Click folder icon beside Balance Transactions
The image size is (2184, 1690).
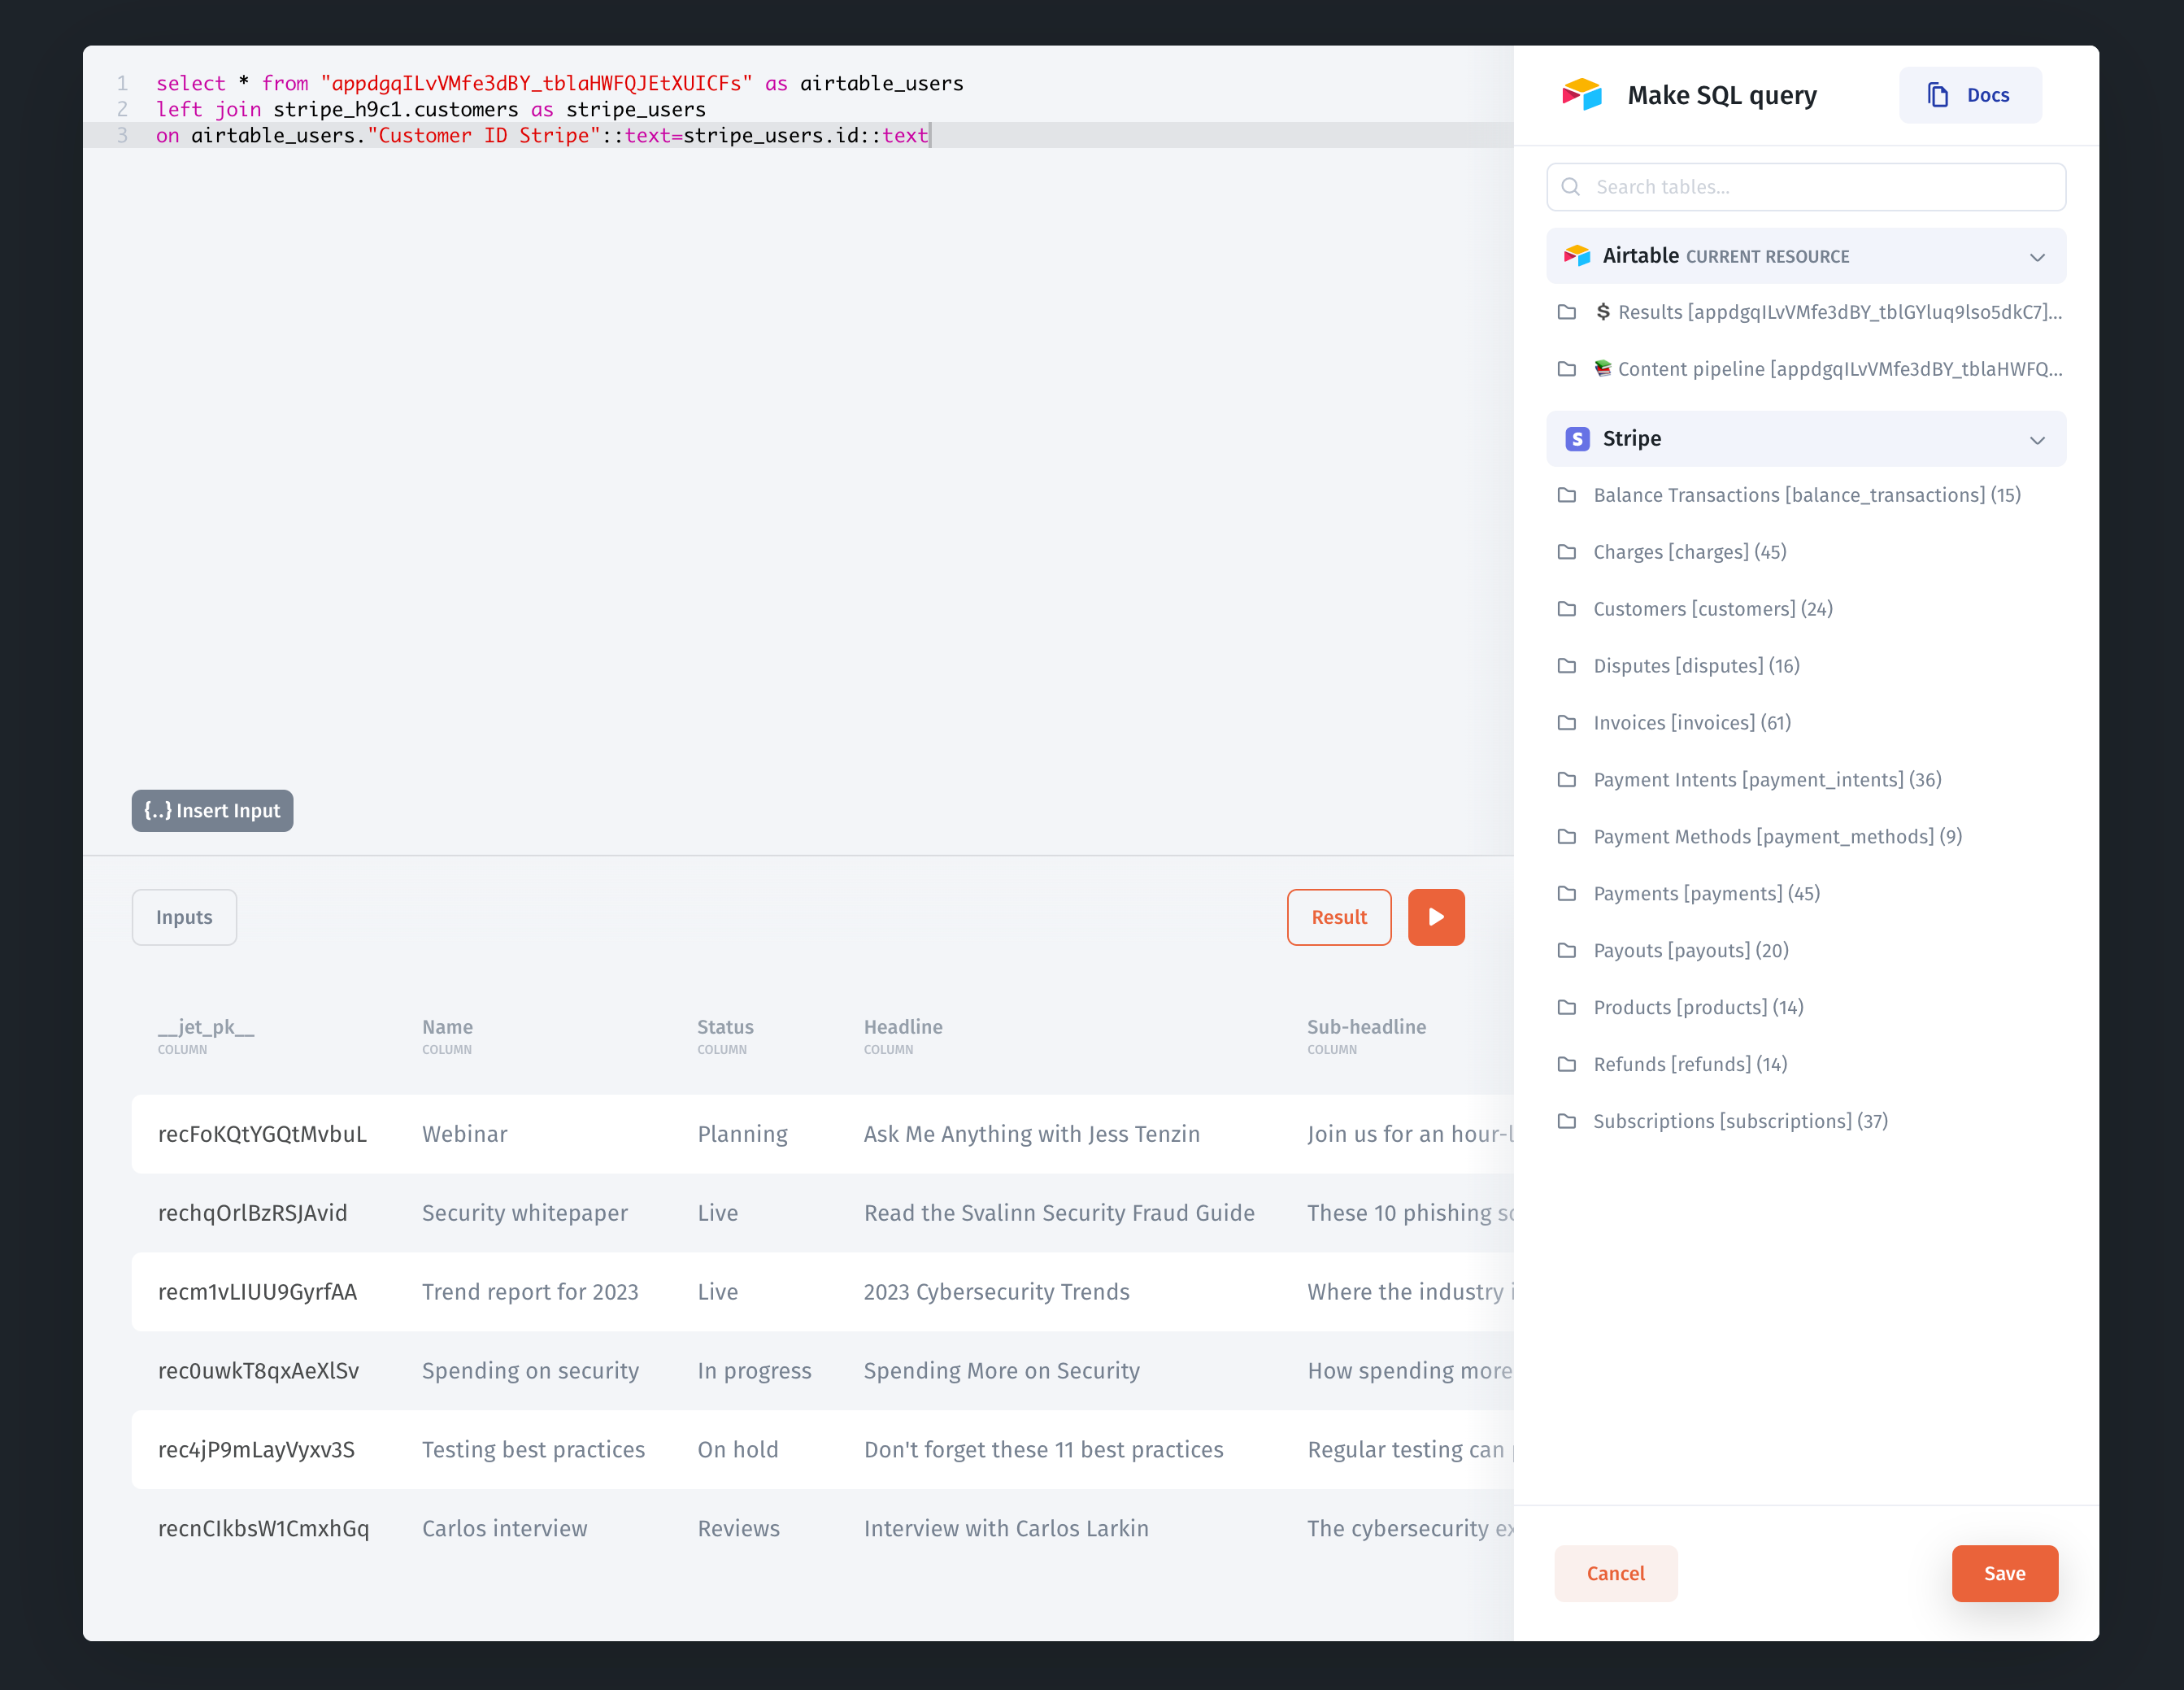pos(1567,495)
